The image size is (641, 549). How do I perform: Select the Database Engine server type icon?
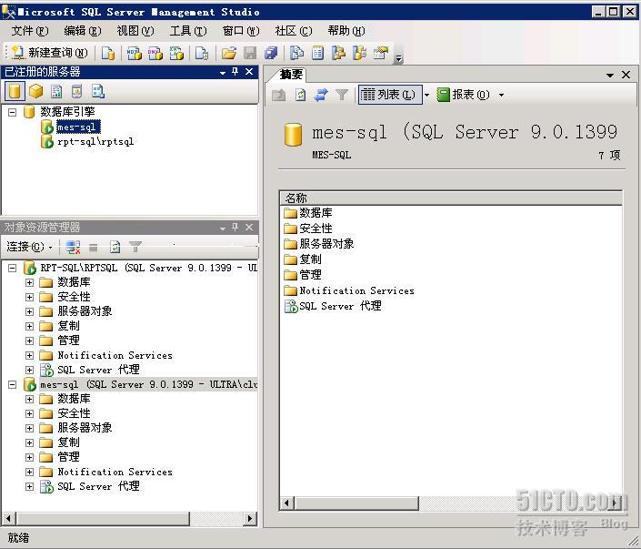(x=15, y=91)
